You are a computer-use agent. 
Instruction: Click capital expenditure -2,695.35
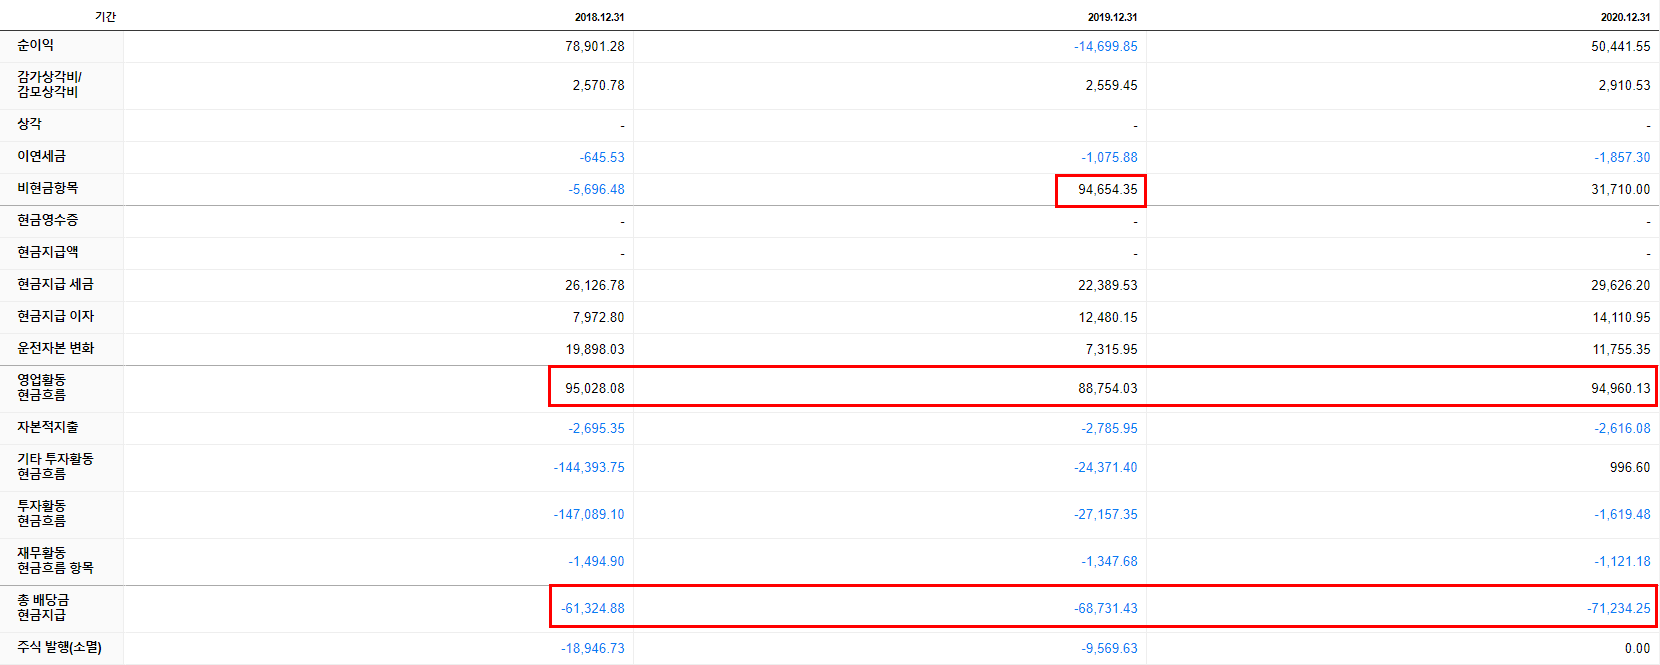coord(596,428)
